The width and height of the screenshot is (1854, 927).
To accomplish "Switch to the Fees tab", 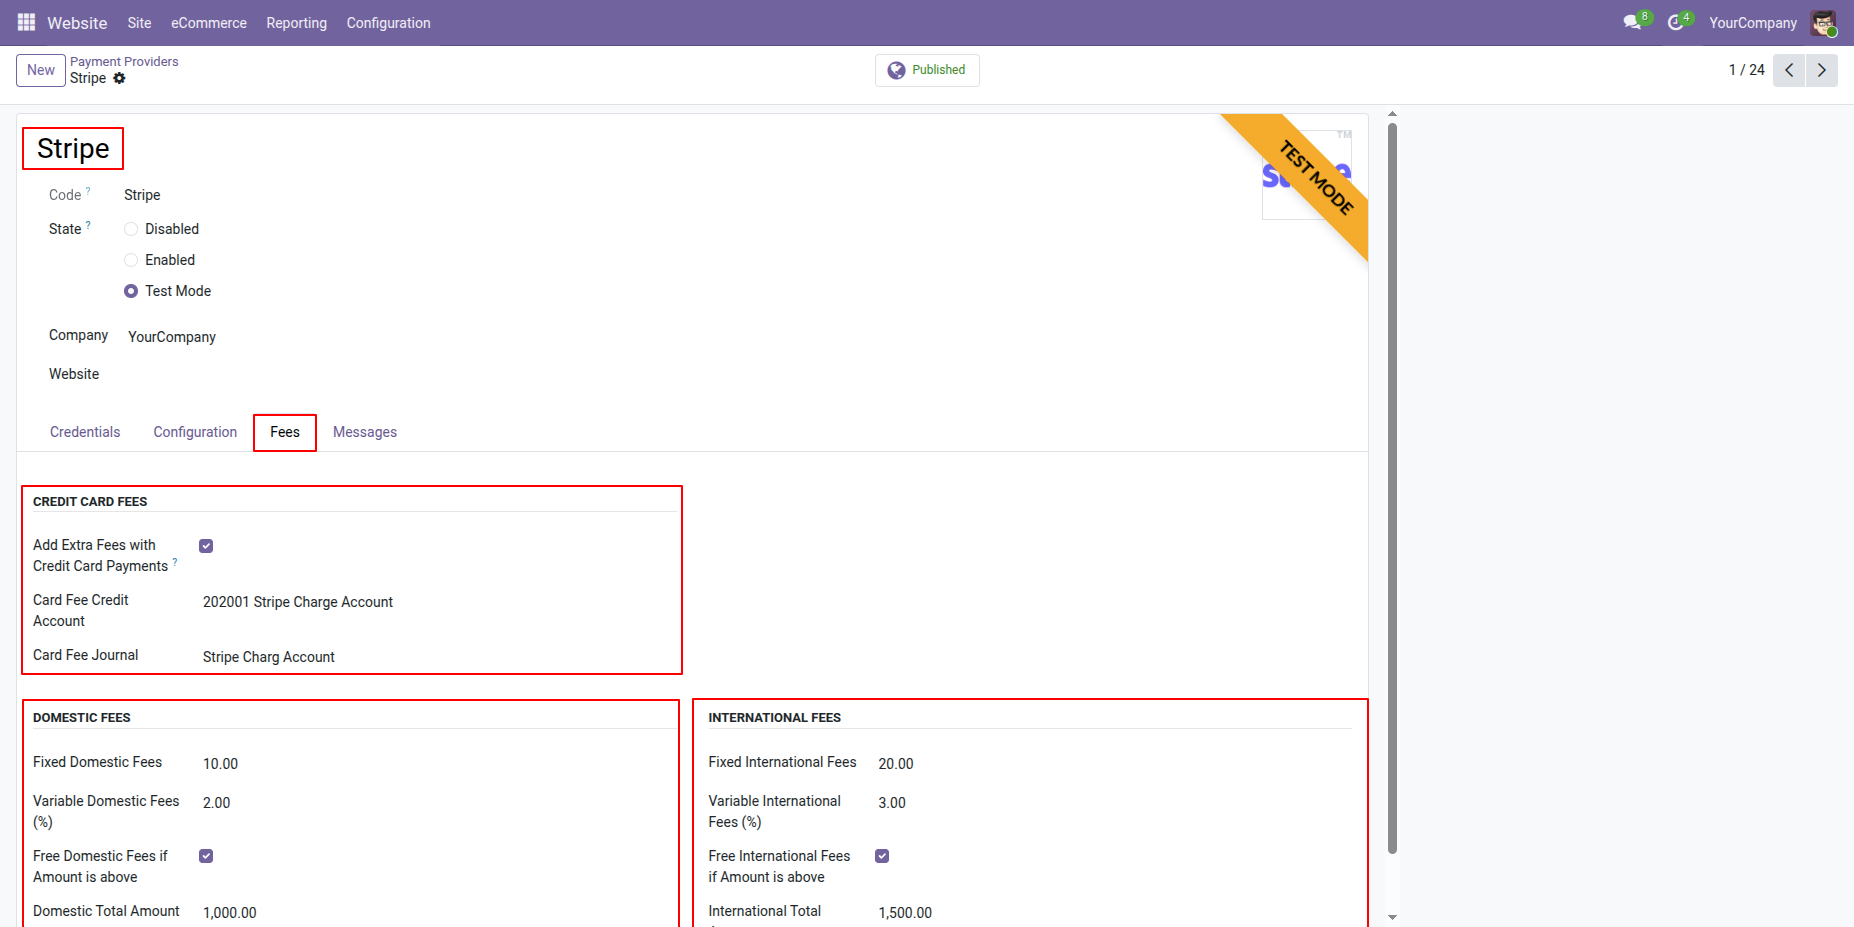I will point(285,432).
